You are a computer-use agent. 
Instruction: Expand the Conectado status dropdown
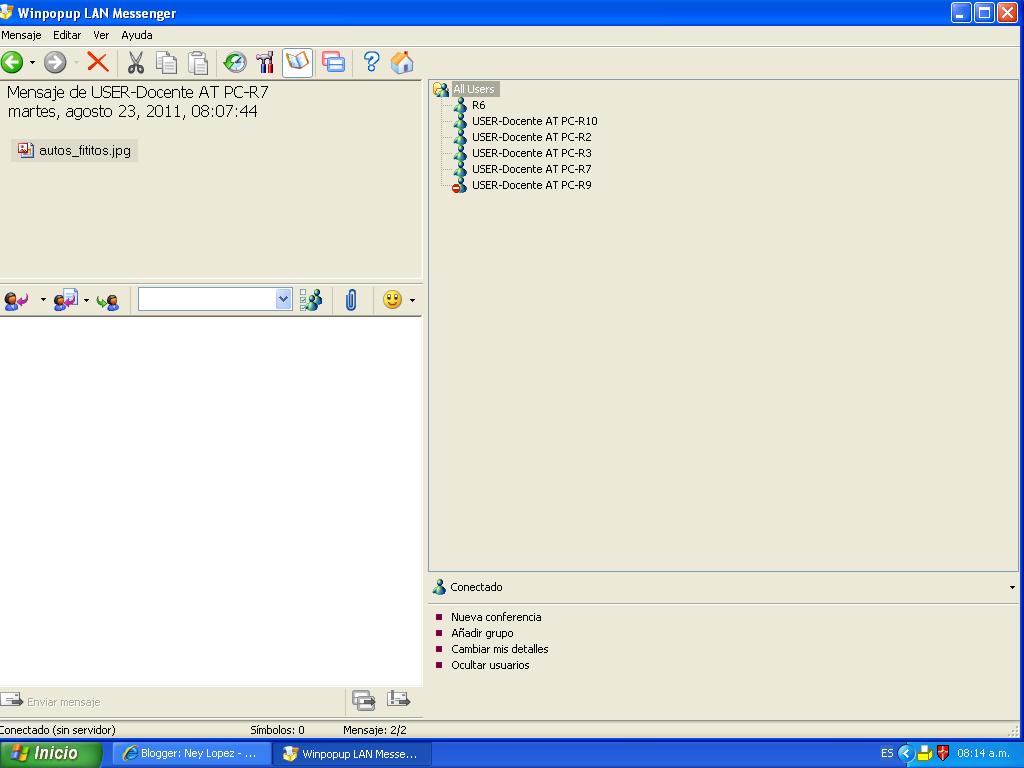[1010, 587]
